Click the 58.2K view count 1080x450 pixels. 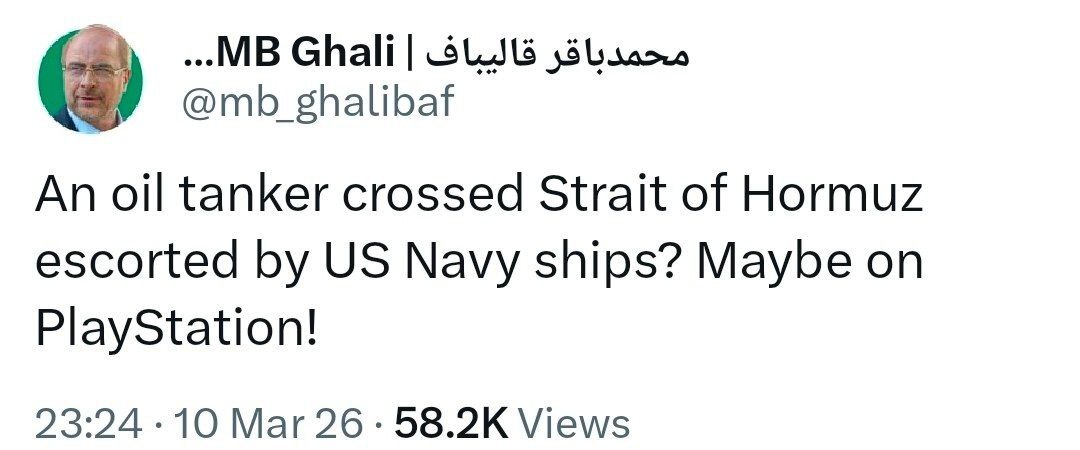click(453, 423)
